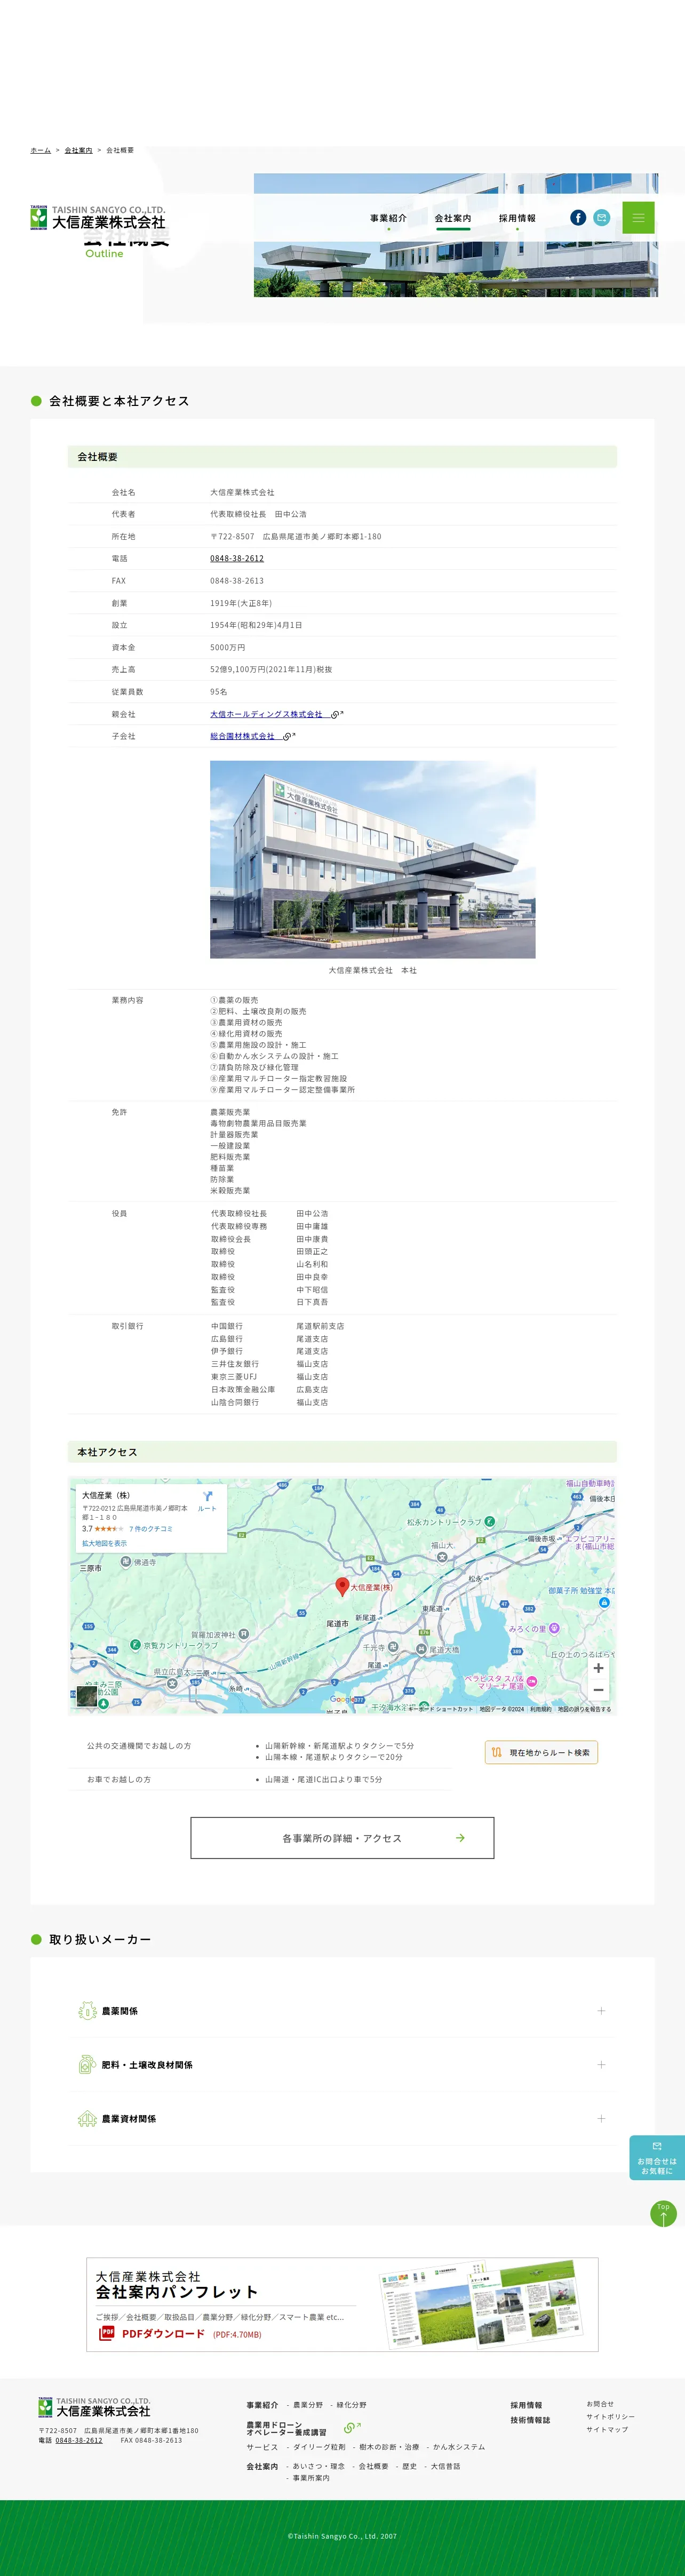Go to 会社案内 in the breadcrumb
Viewport: 685px width, 2576px height.
78,150
